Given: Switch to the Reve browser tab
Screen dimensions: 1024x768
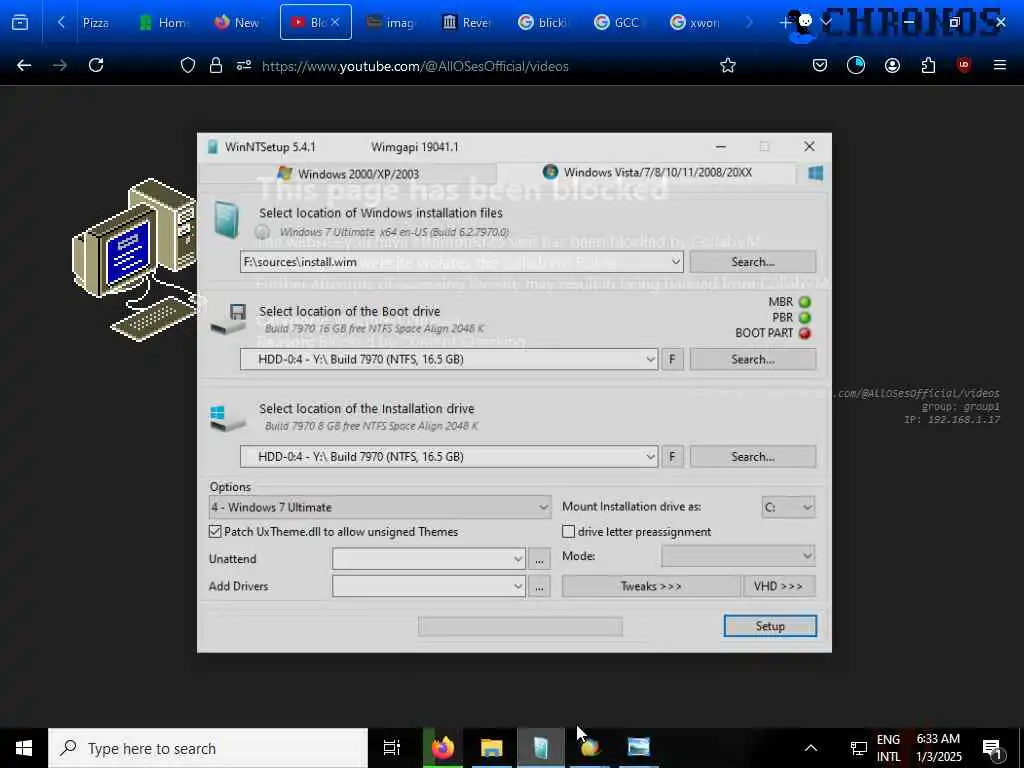Looking at the screenshot, I should pyautogui.click(x=466, y=22).
